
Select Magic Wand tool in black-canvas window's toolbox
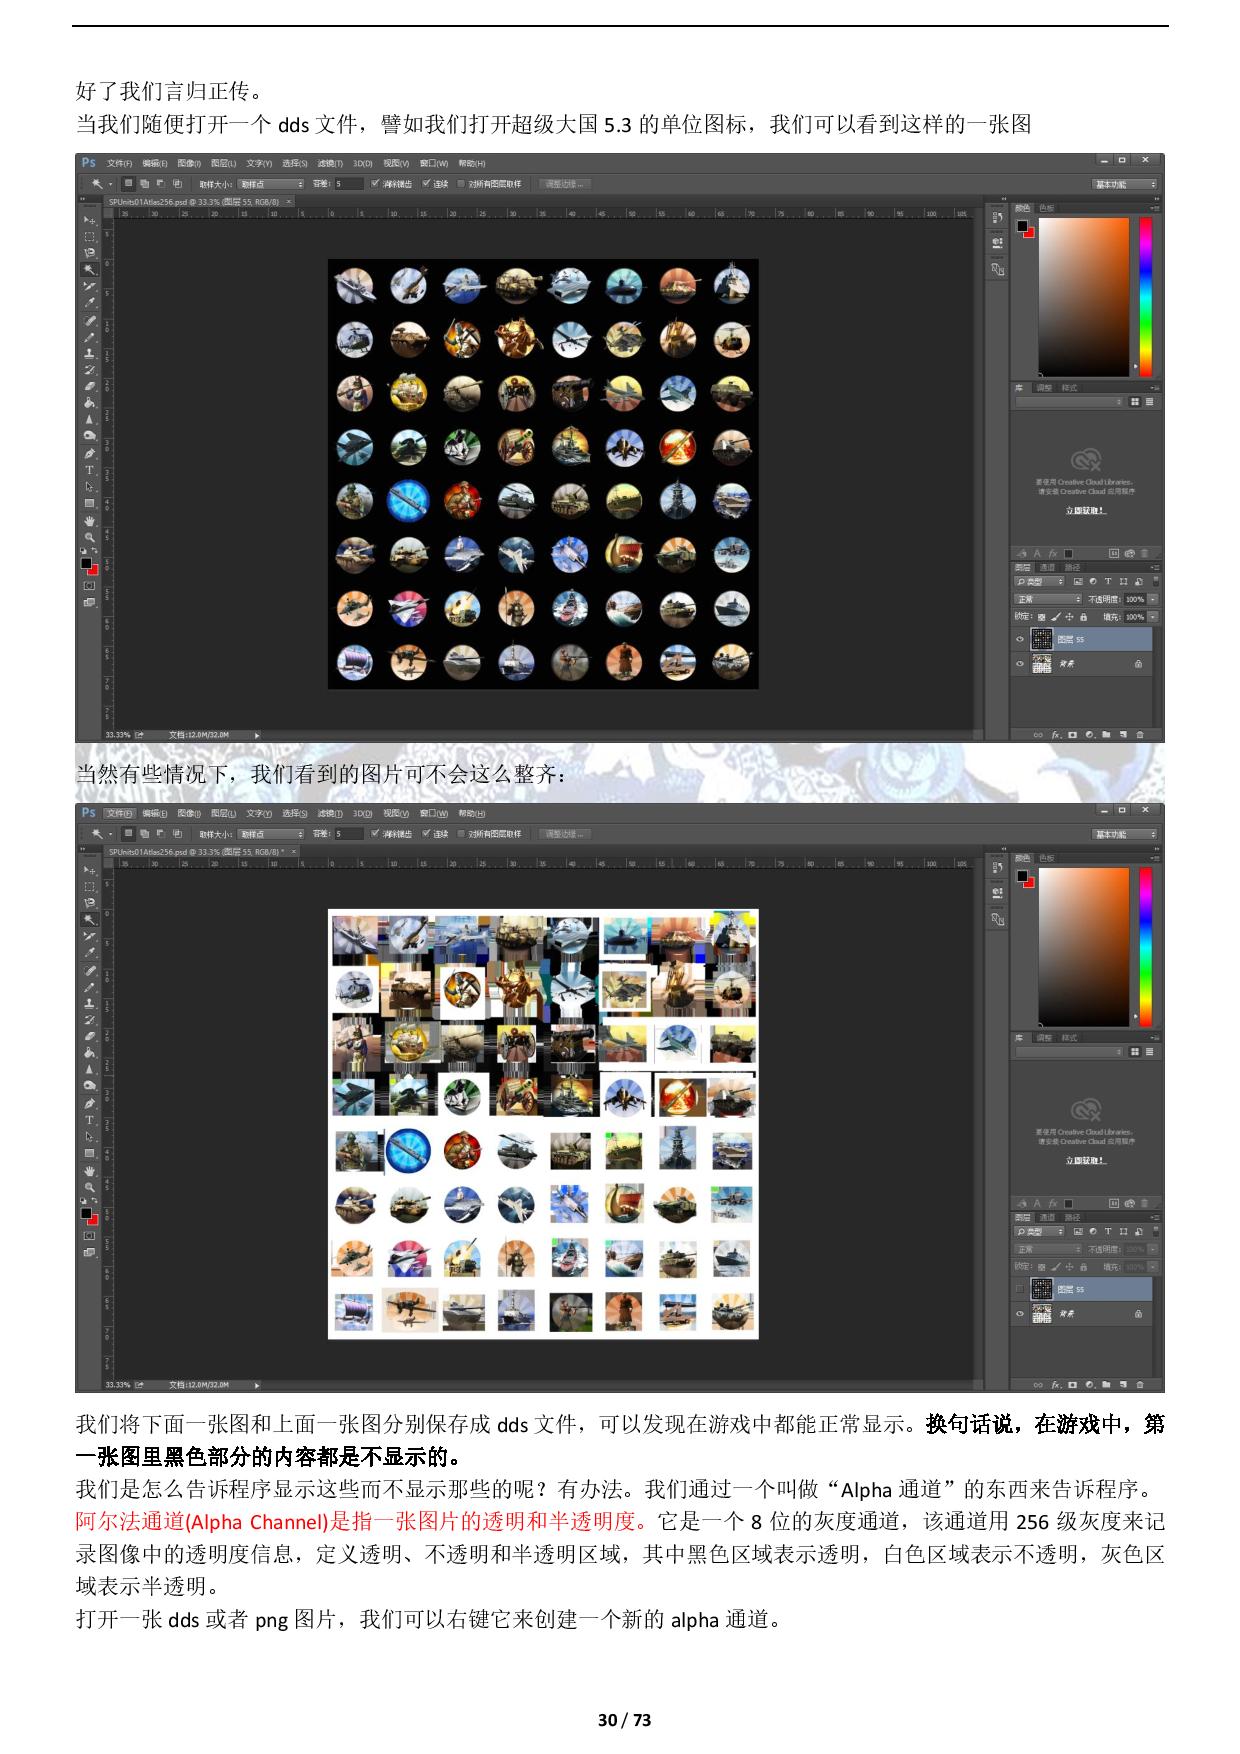pyautogui.click(x=89, y=269)
